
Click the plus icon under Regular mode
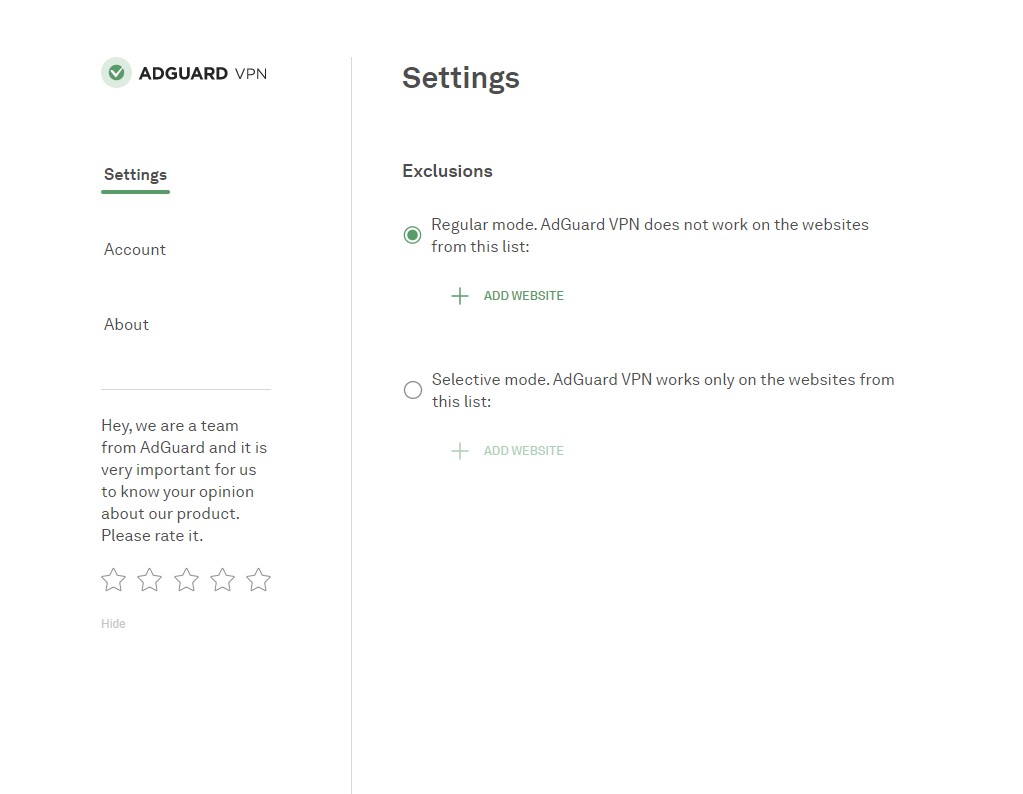pos(460,296)
